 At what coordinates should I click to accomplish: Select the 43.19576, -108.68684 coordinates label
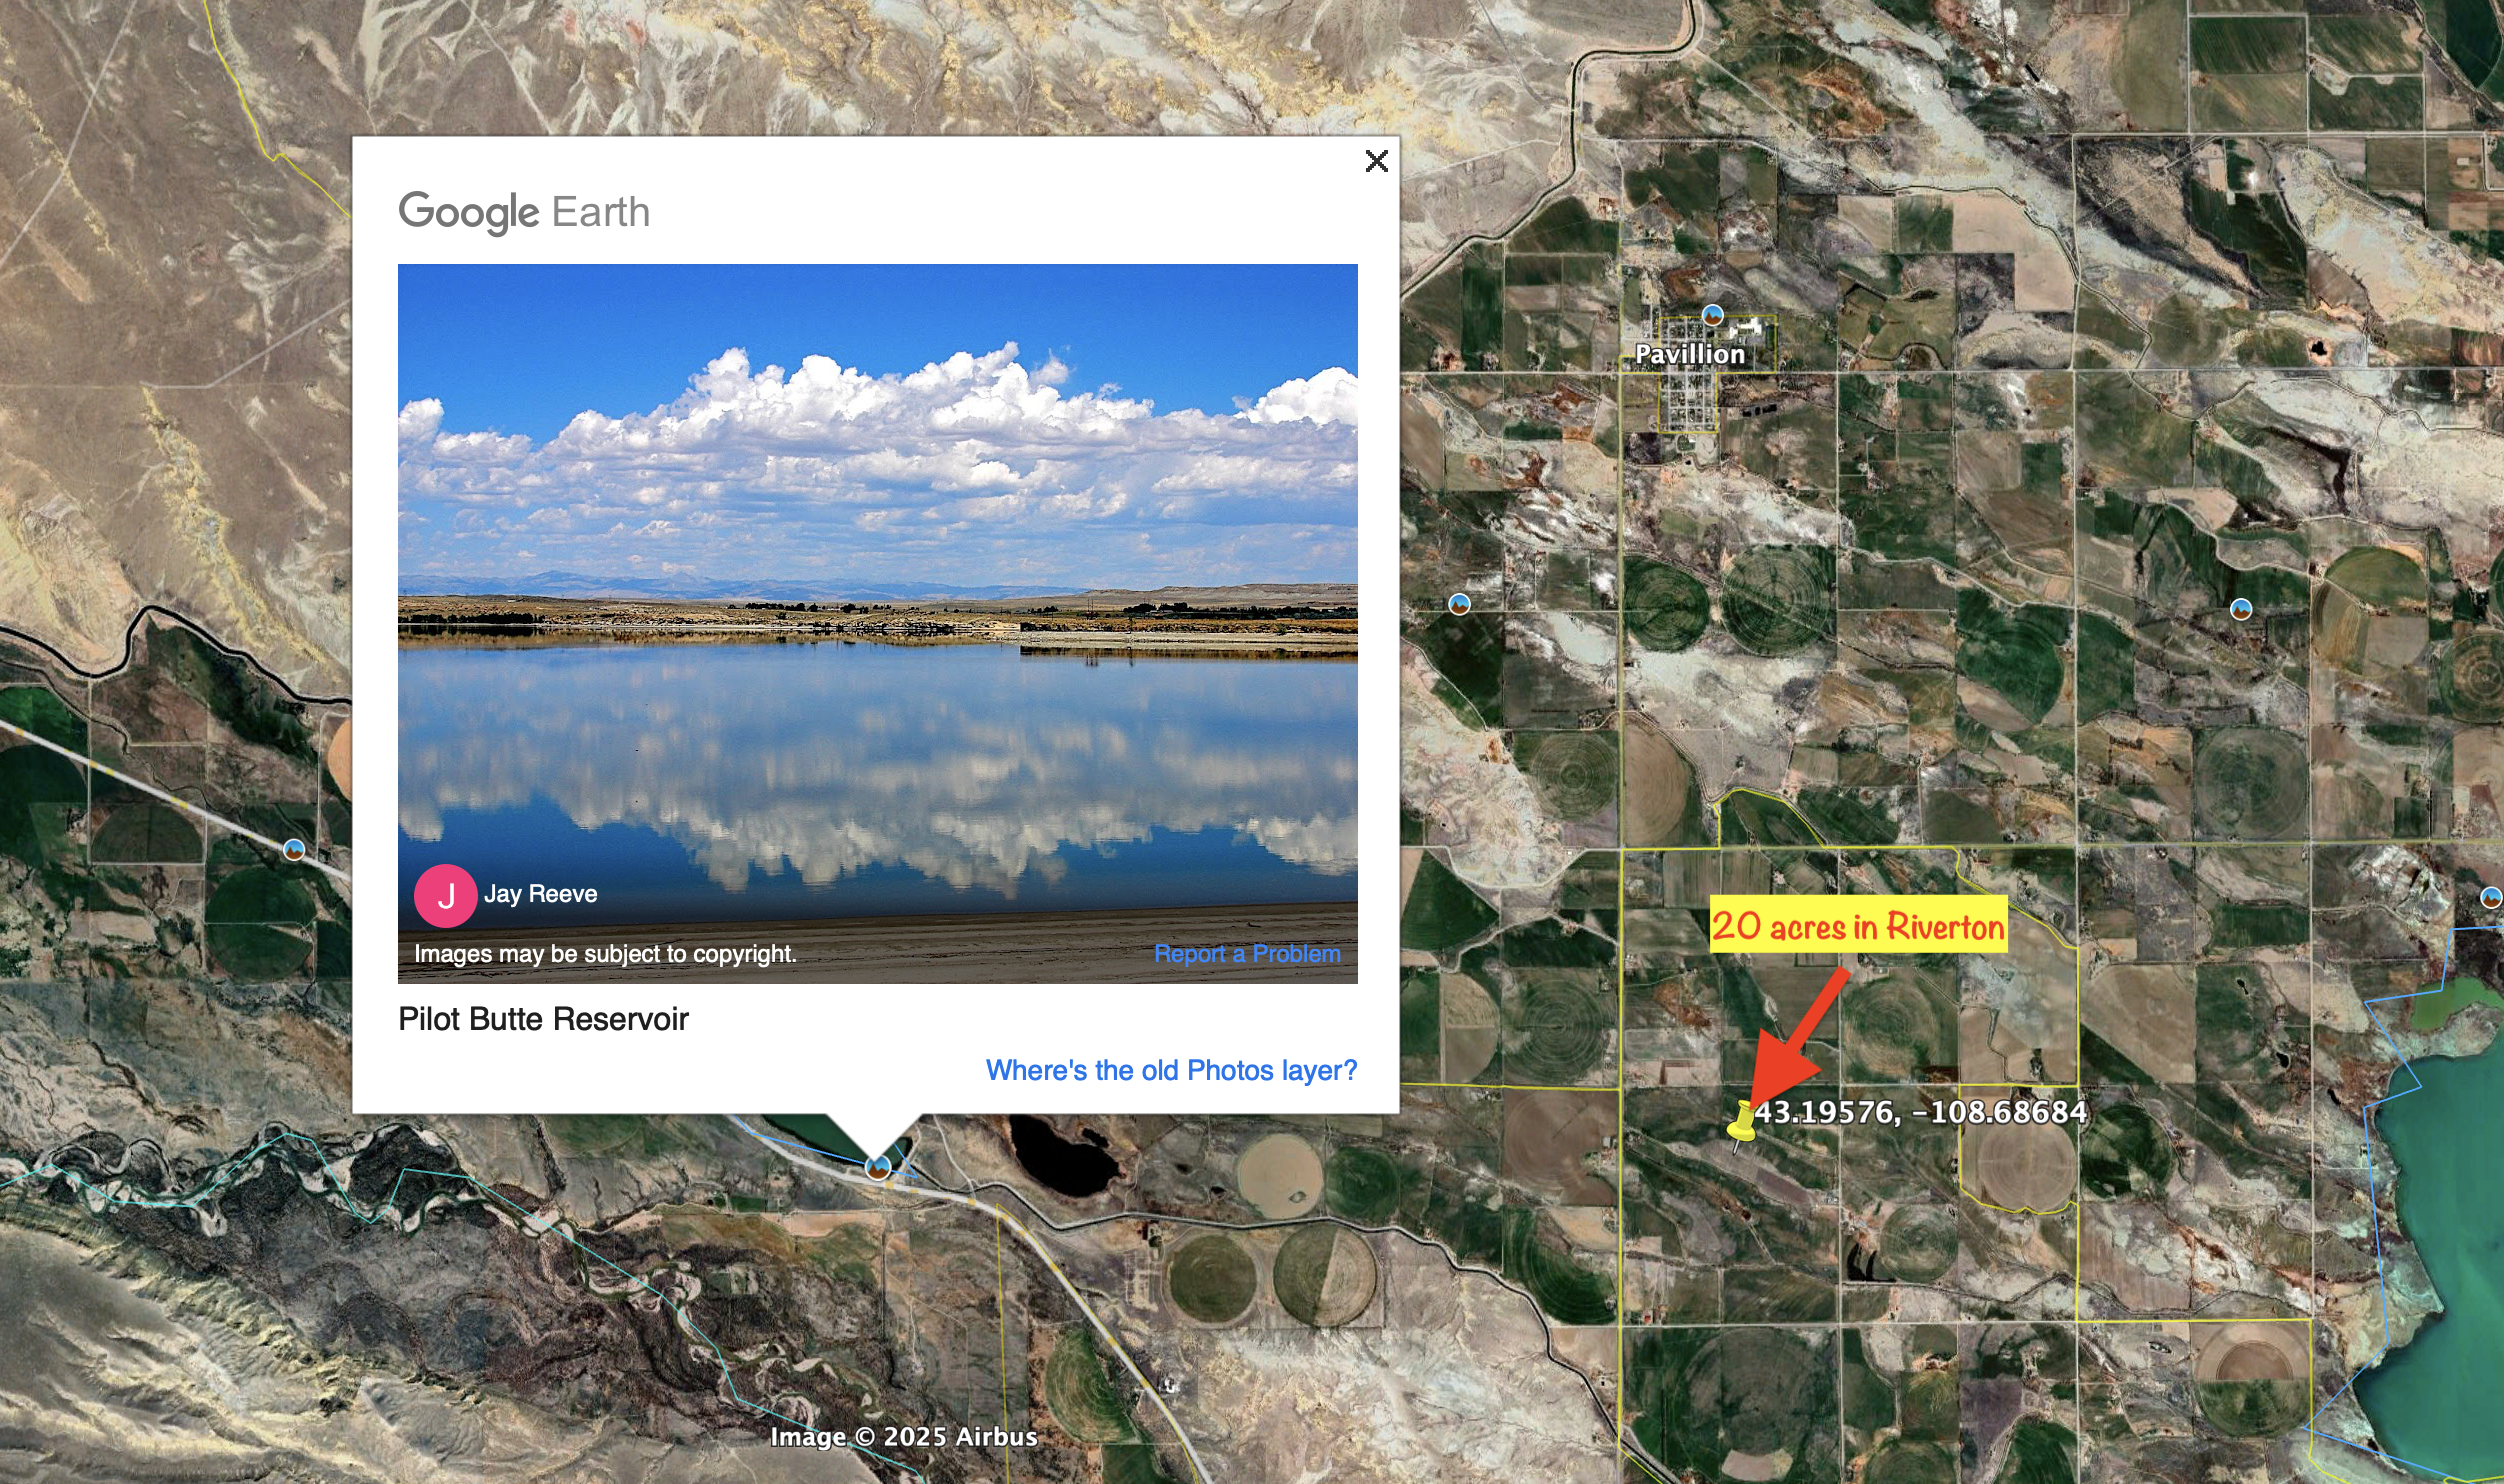point(1921,1112)
